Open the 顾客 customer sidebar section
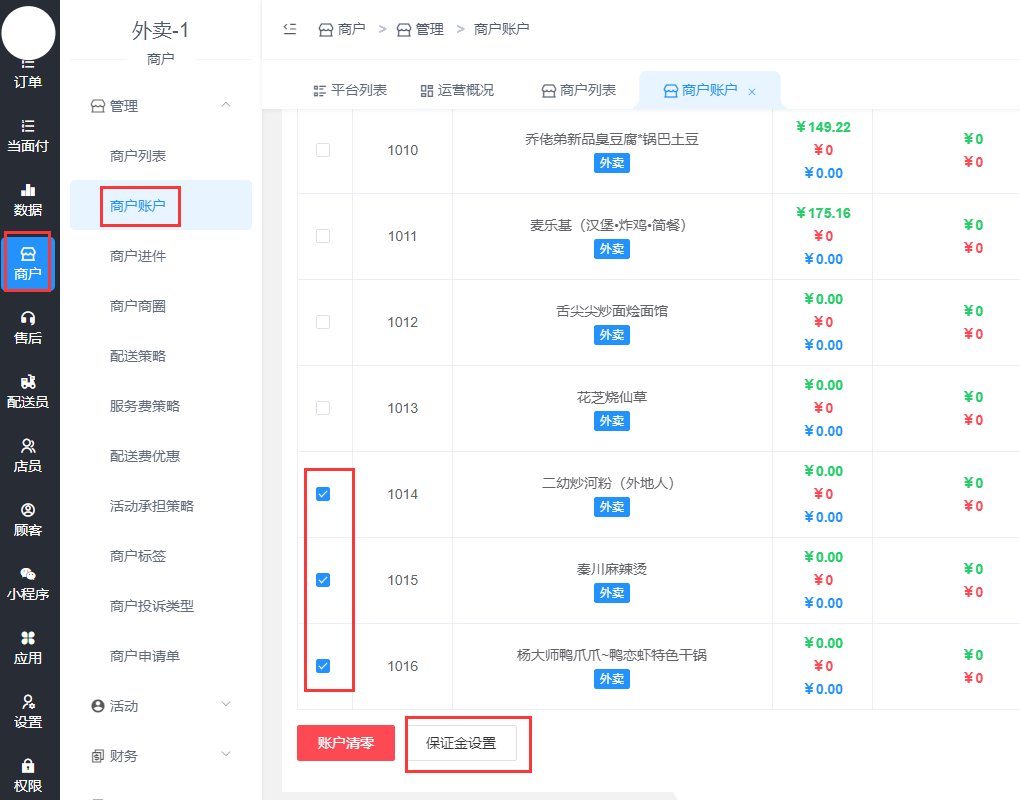The image size is (1020, 800). point(28,519)
